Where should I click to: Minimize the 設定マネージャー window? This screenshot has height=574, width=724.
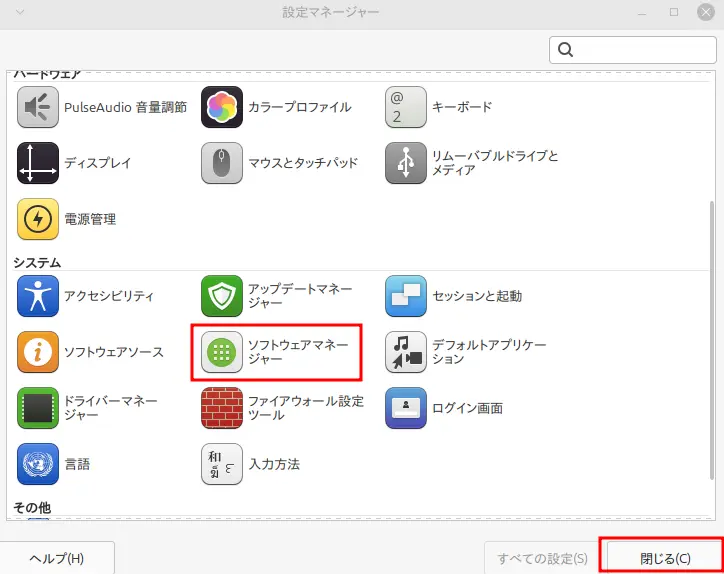[x=642, y=12]
